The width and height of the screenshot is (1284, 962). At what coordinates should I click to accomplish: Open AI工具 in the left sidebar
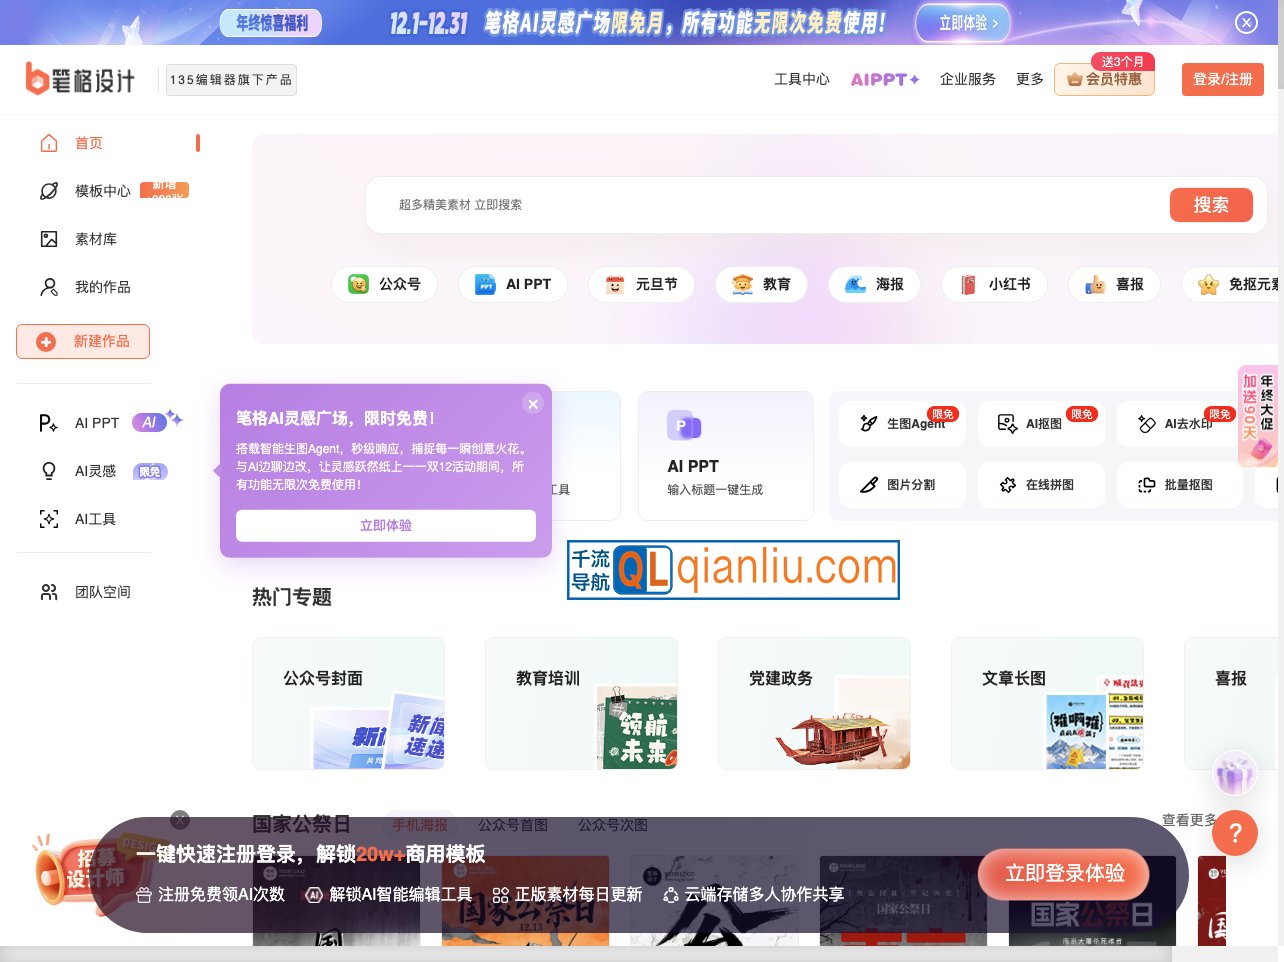[95, 519]
